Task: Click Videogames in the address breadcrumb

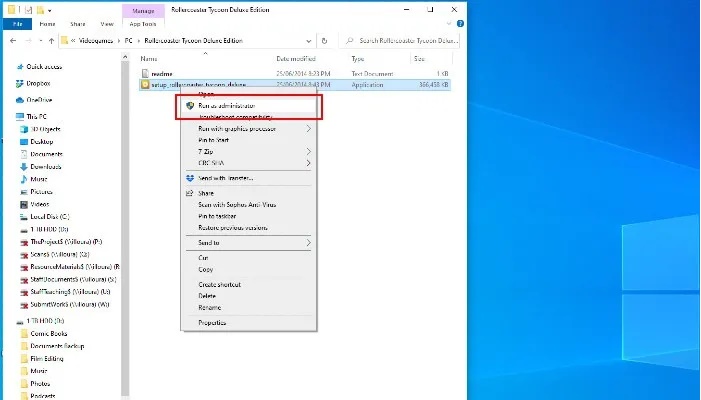Action: pyautogui.click(x=96, y=41)
